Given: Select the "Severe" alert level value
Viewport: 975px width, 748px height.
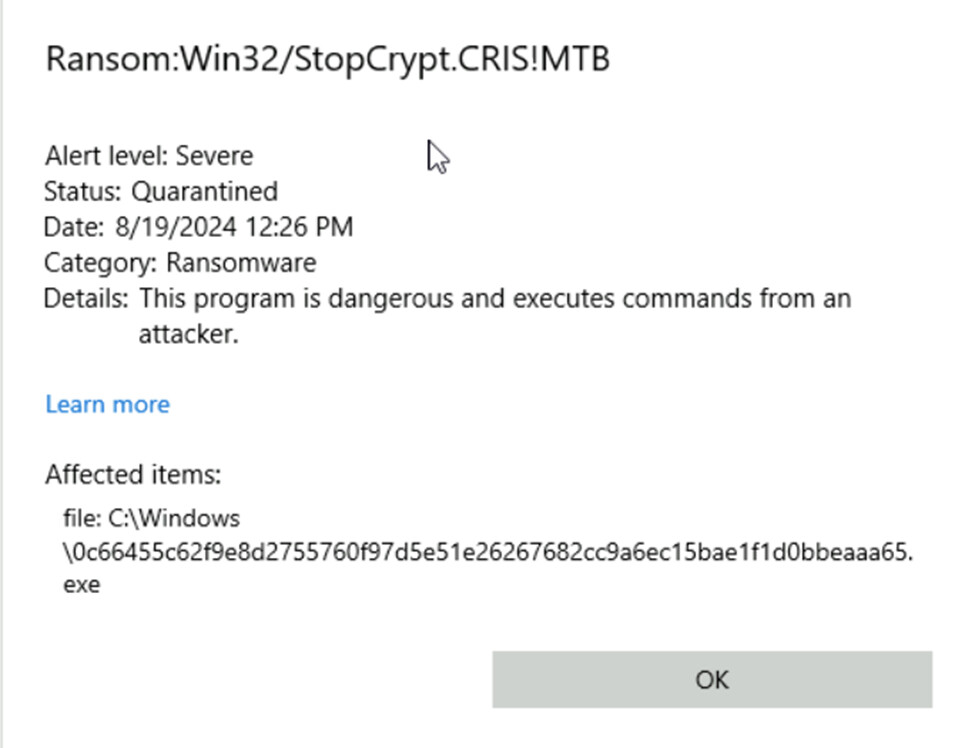Looking at the screenshot, I should (214, 156).
